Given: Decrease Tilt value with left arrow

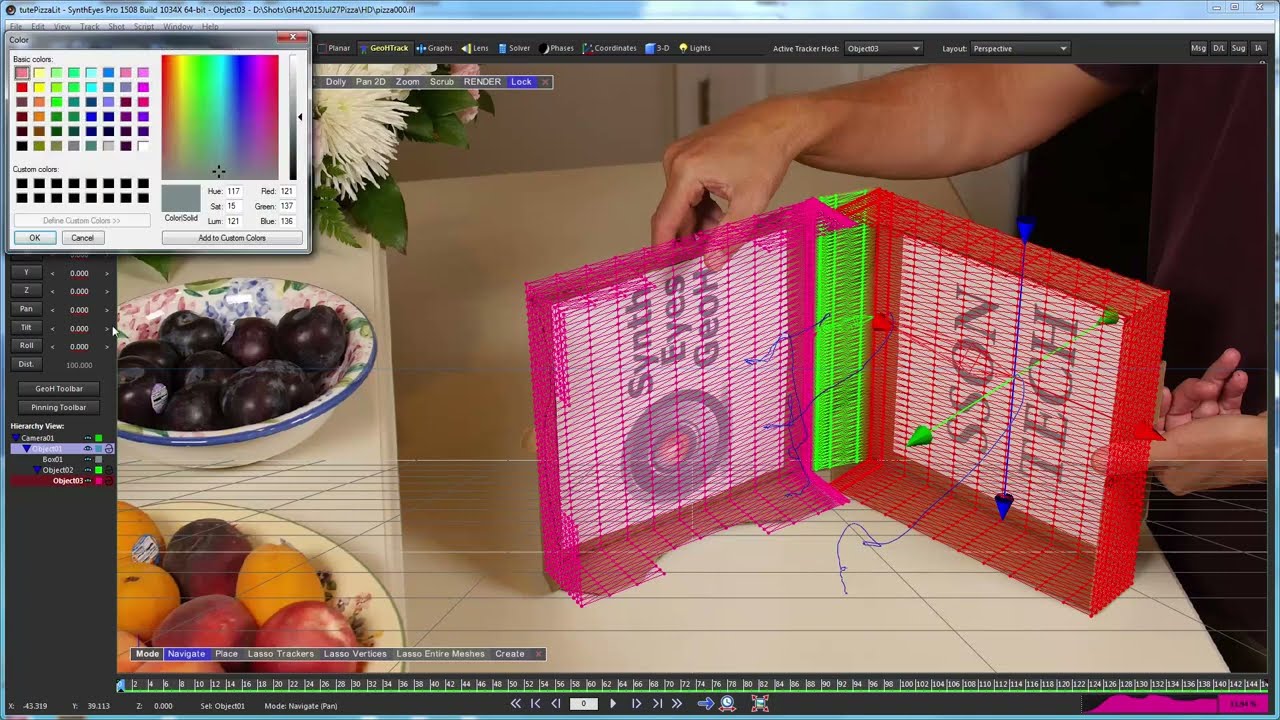Looking at the screenshot, I should (x=52, y=328).
